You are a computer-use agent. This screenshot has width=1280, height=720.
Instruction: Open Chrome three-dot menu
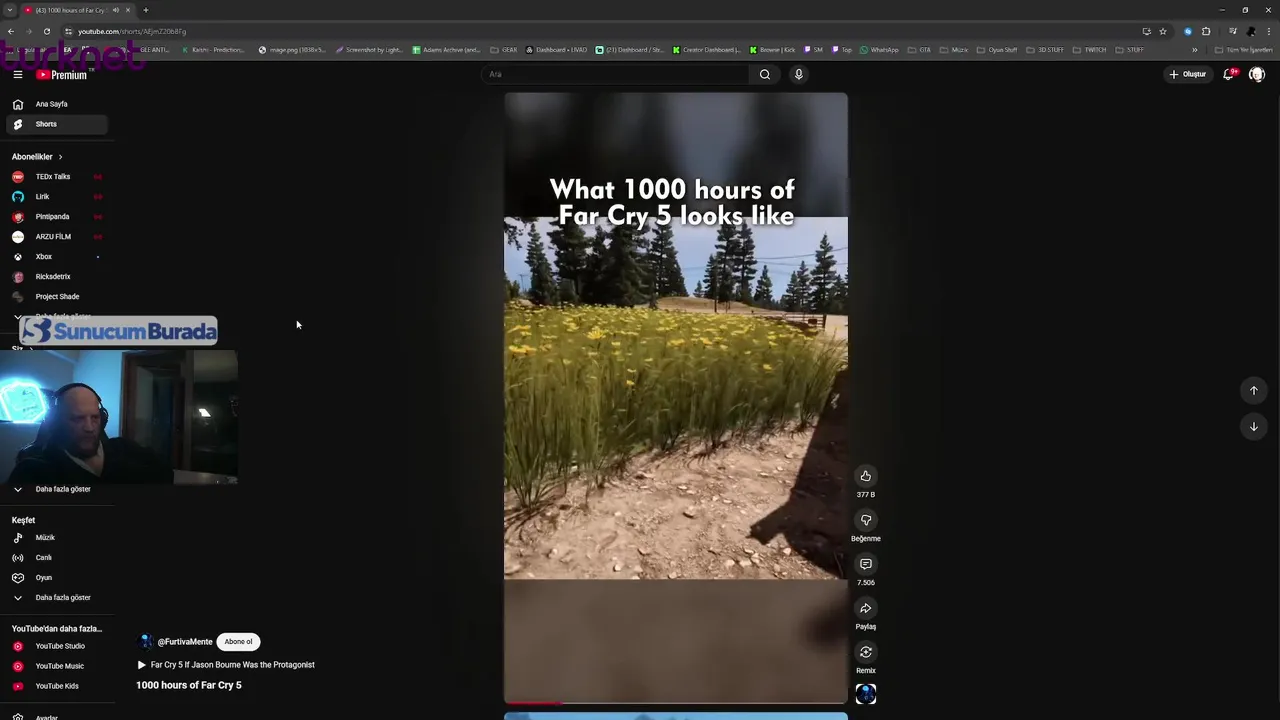tap(1268, 31)
